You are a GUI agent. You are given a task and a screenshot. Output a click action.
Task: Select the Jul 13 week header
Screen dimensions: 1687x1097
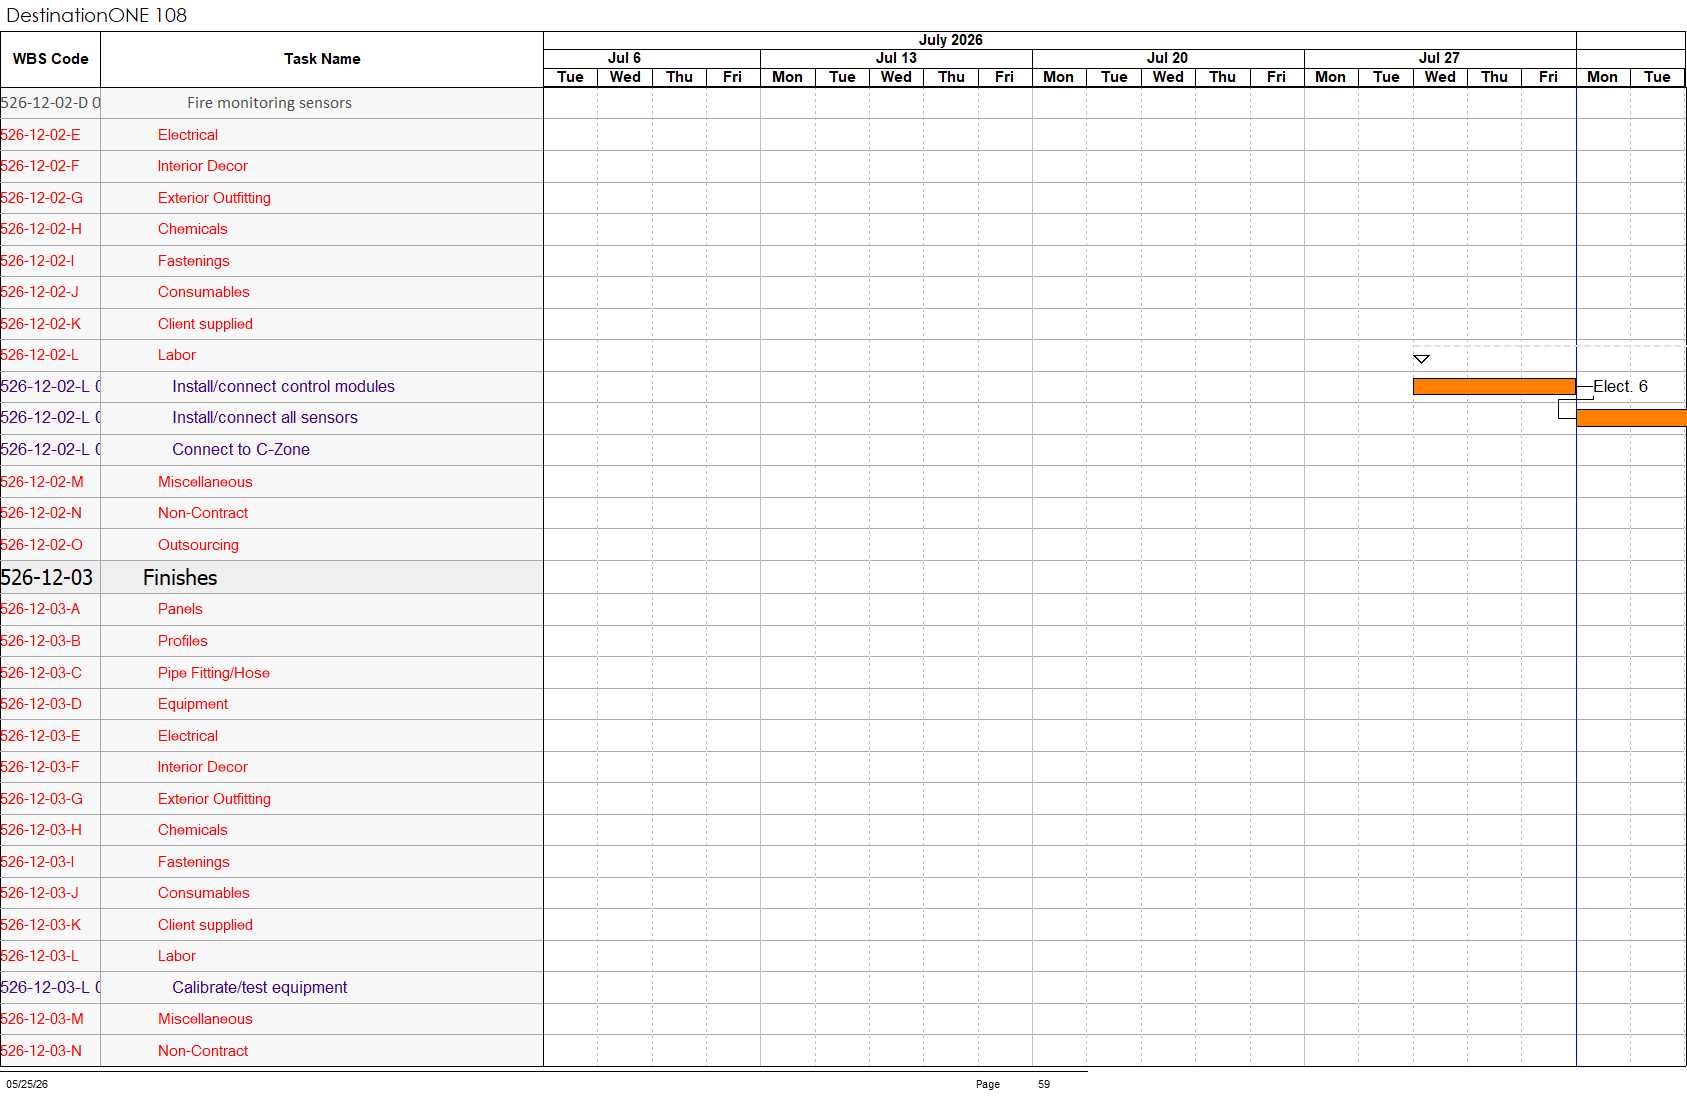896,58
